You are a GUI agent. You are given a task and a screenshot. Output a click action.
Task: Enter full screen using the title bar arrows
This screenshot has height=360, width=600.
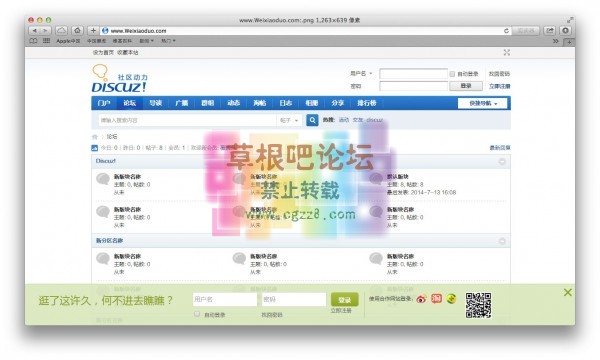click(x=570, y=20)
